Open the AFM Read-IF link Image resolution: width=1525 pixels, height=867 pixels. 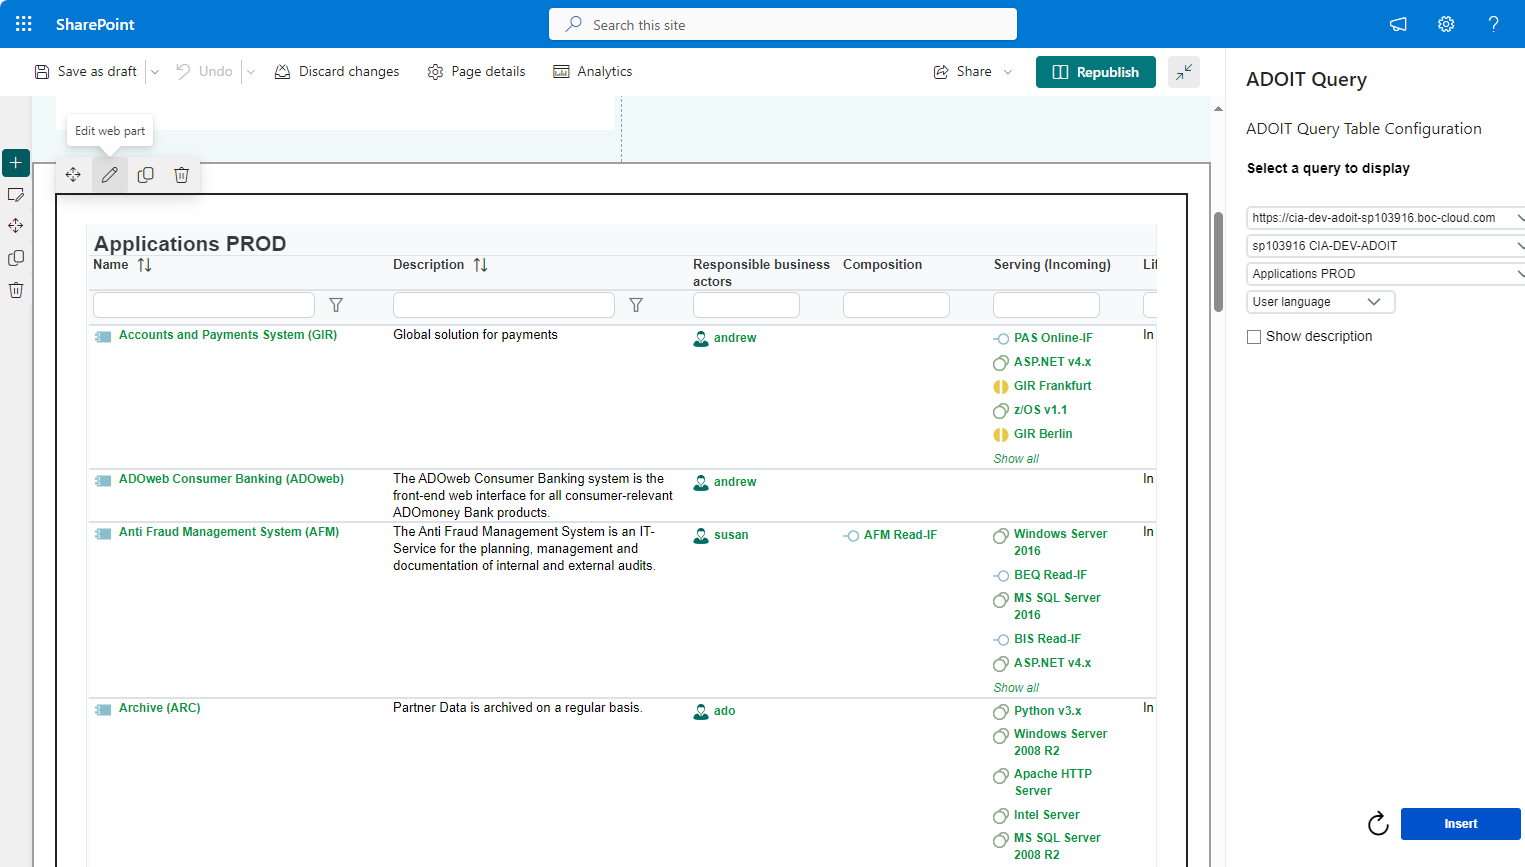[x=900, y=535]
